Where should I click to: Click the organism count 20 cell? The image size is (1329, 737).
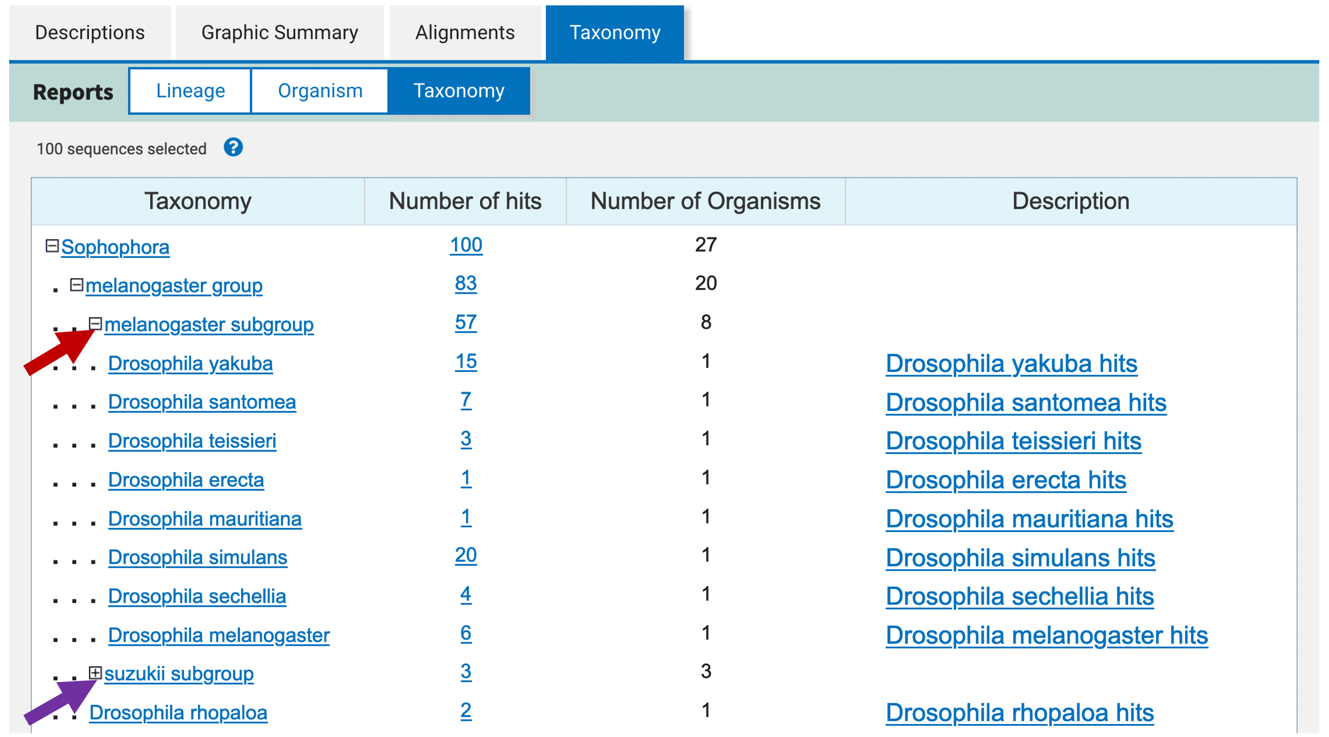pyautogui.click(x=706, y=284)
